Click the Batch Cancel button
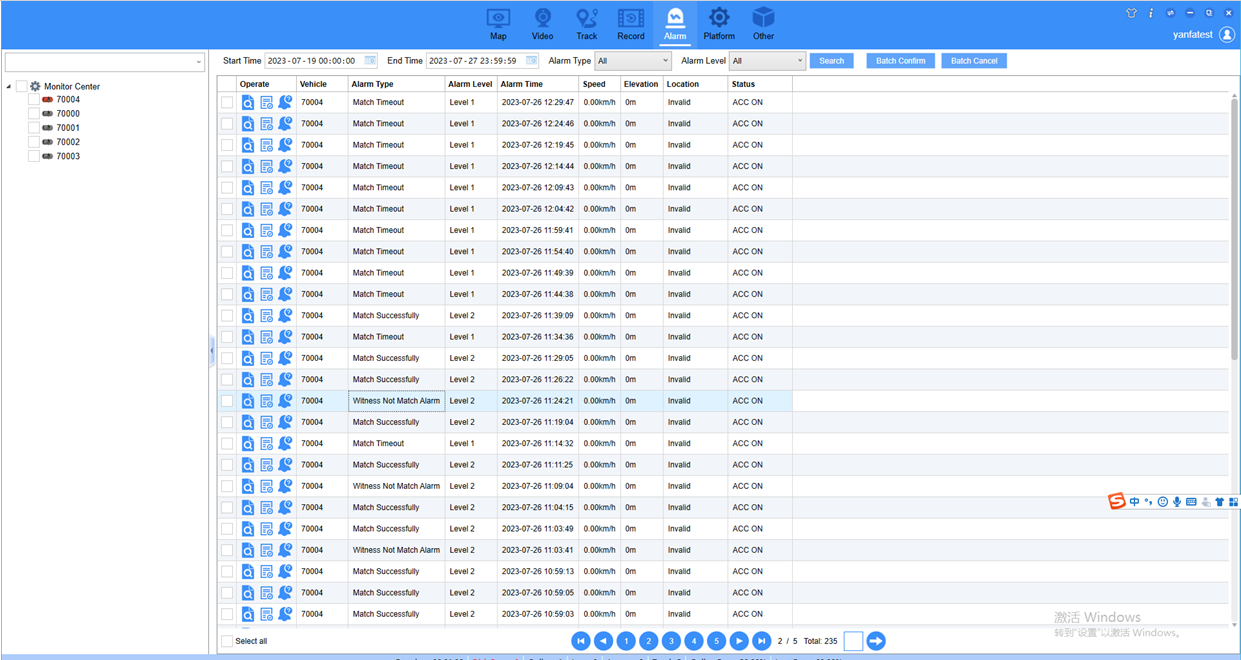Viewport: 1241px width, 660px height. (974, 61)
